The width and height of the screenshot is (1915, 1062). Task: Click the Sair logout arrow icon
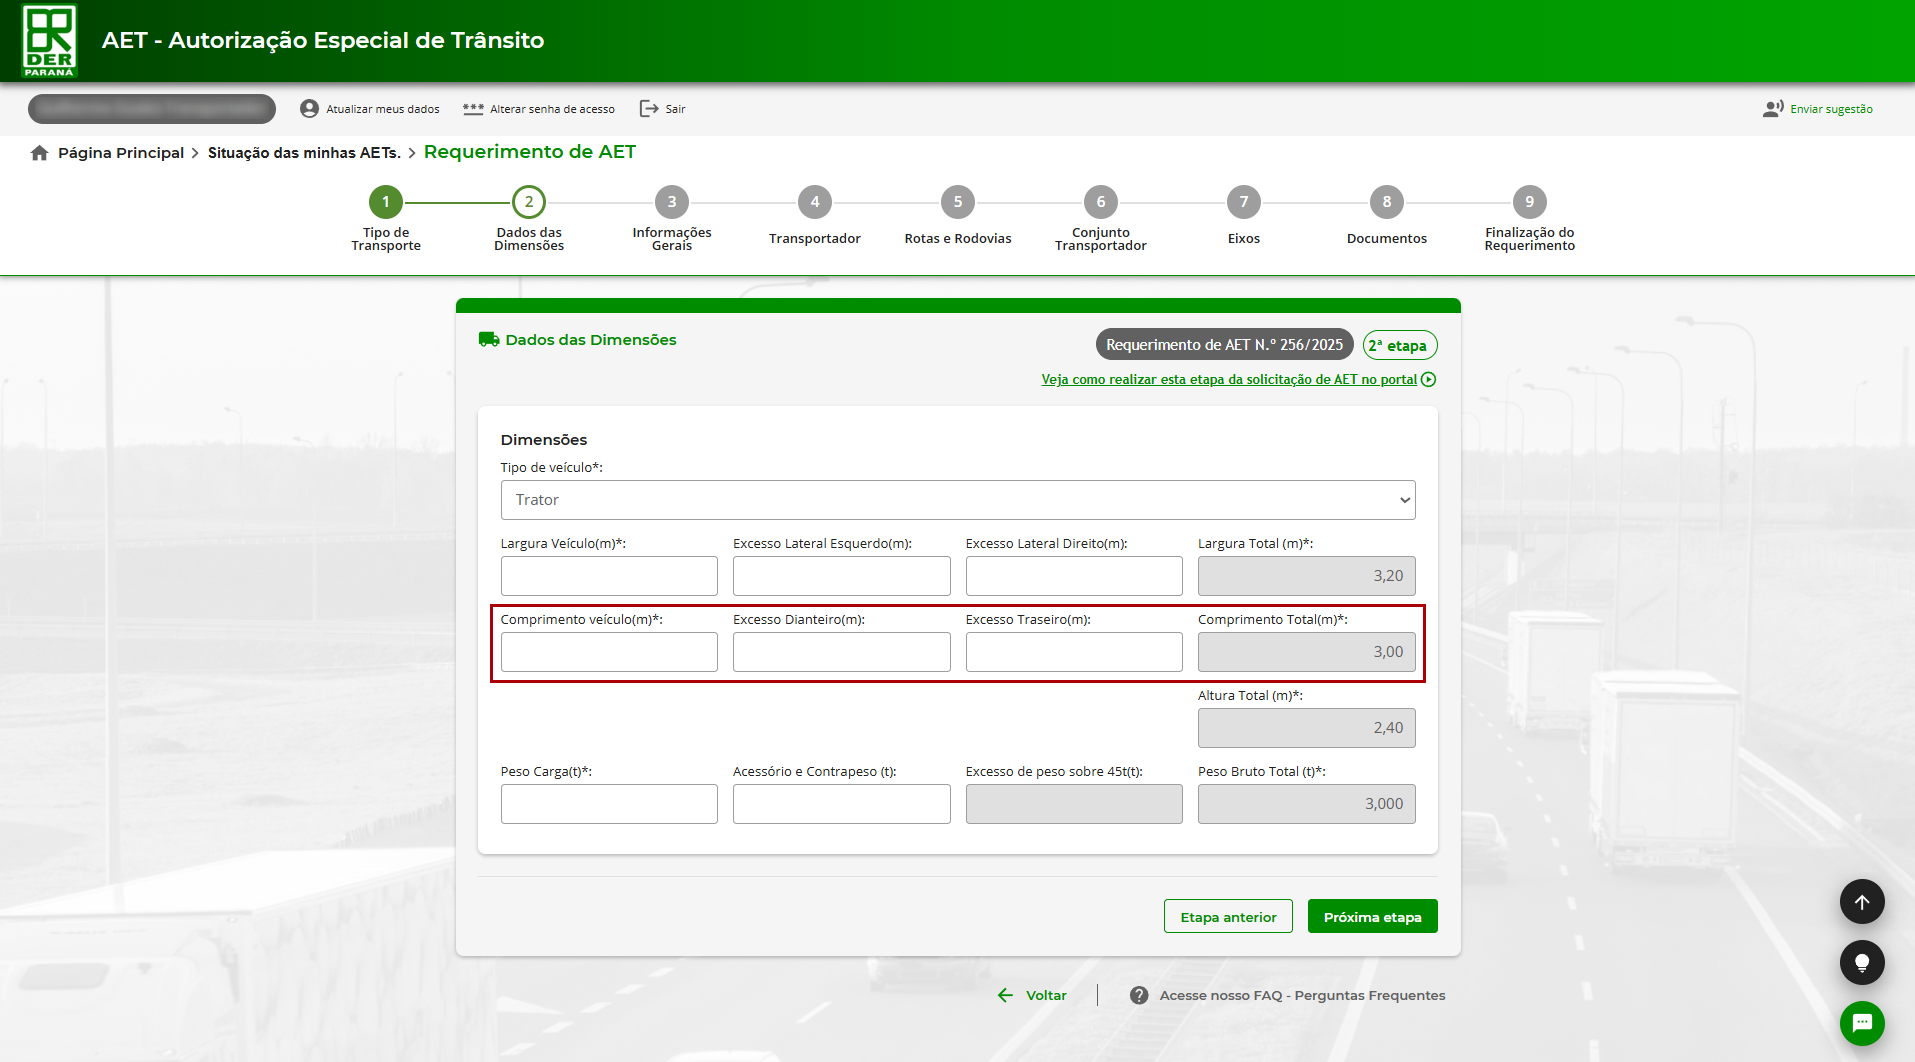(x=649, y=108)
